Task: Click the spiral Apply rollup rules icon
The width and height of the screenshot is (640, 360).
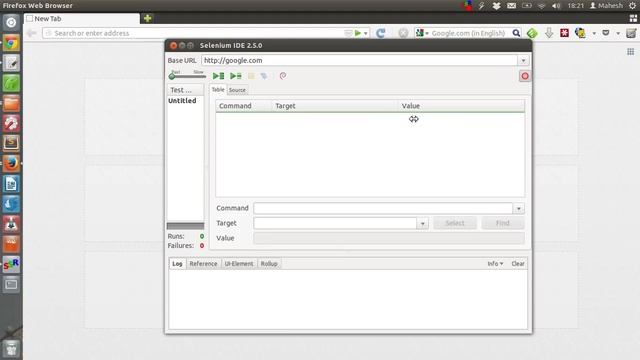Action: click(282, 76)
